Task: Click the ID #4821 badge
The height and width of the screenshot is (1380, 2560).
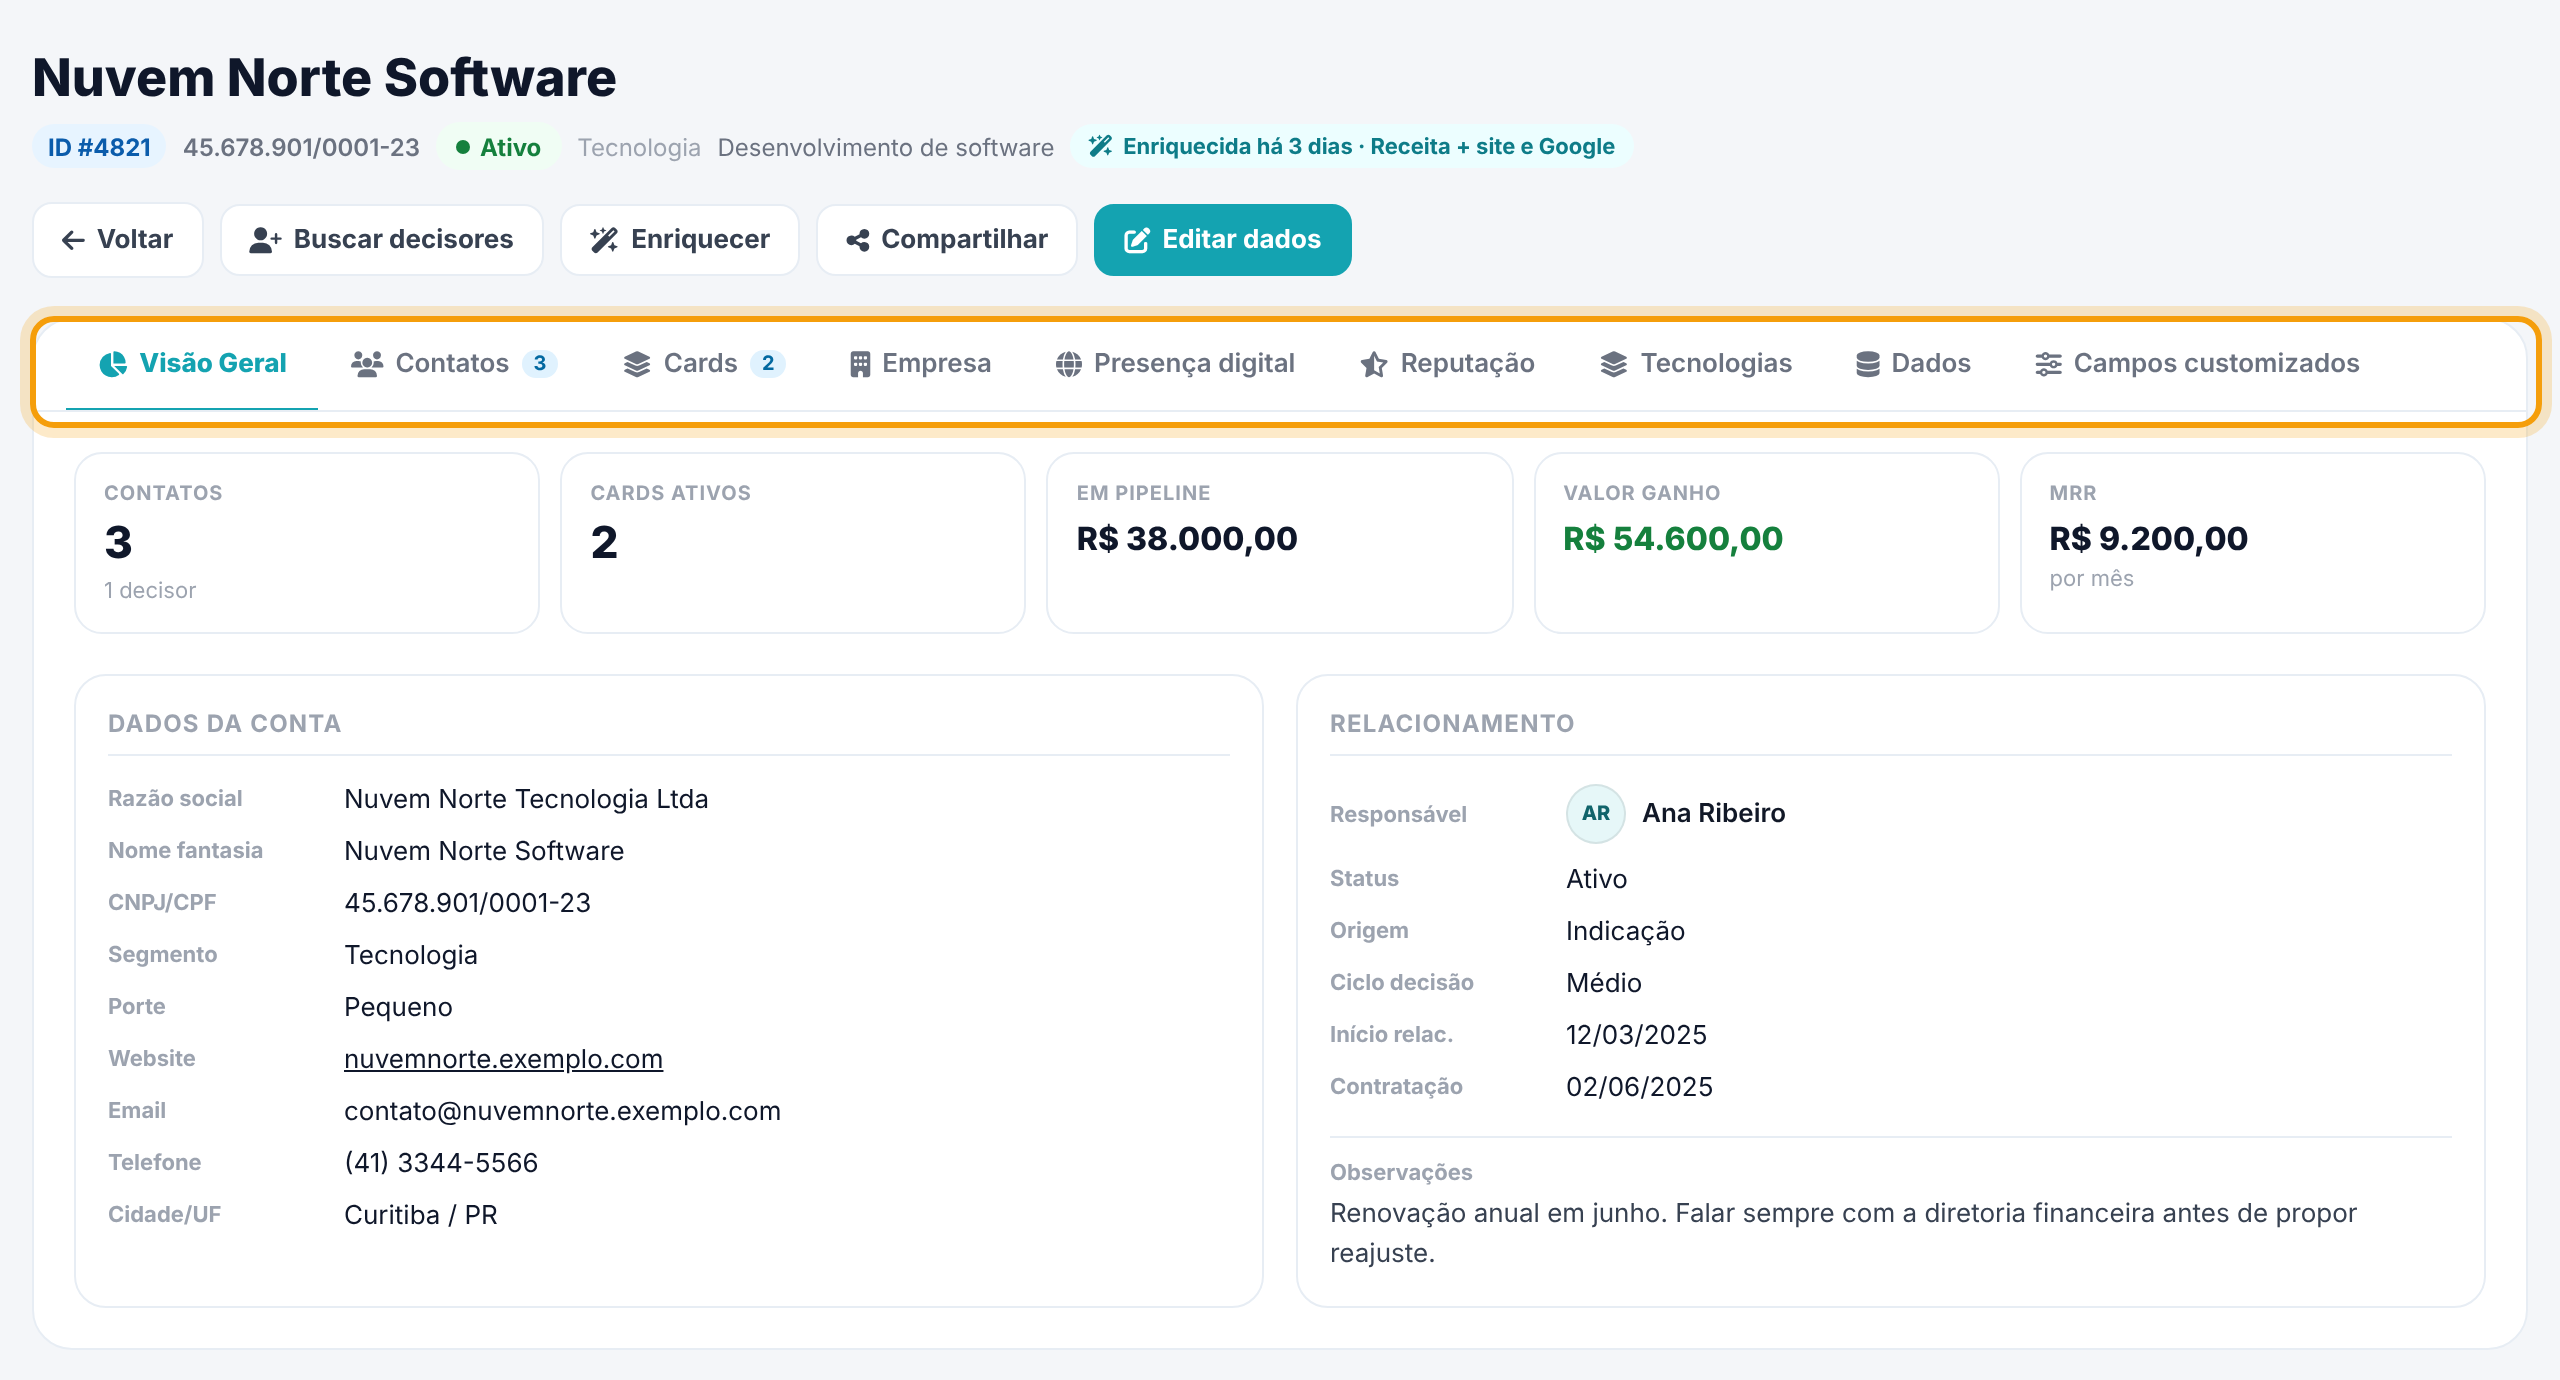Action: 99,147
